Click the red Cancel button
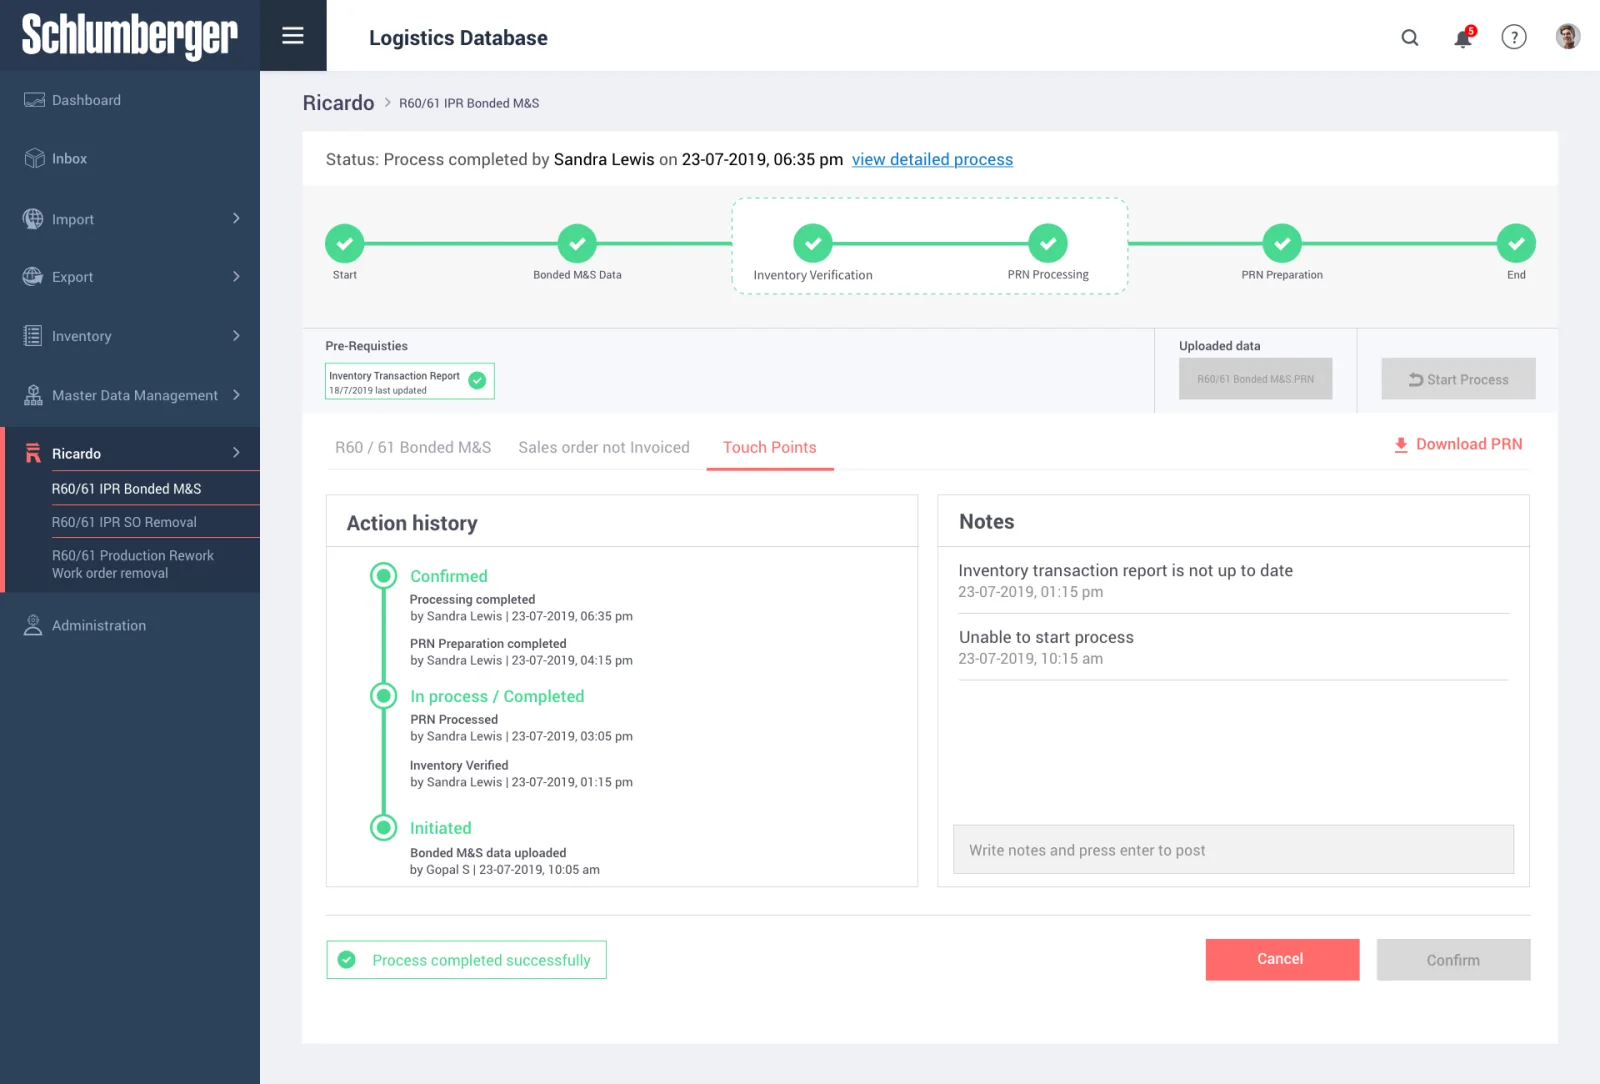Image resolution: width=1600 pixels, height=1084 pixels. point(1282,959)
